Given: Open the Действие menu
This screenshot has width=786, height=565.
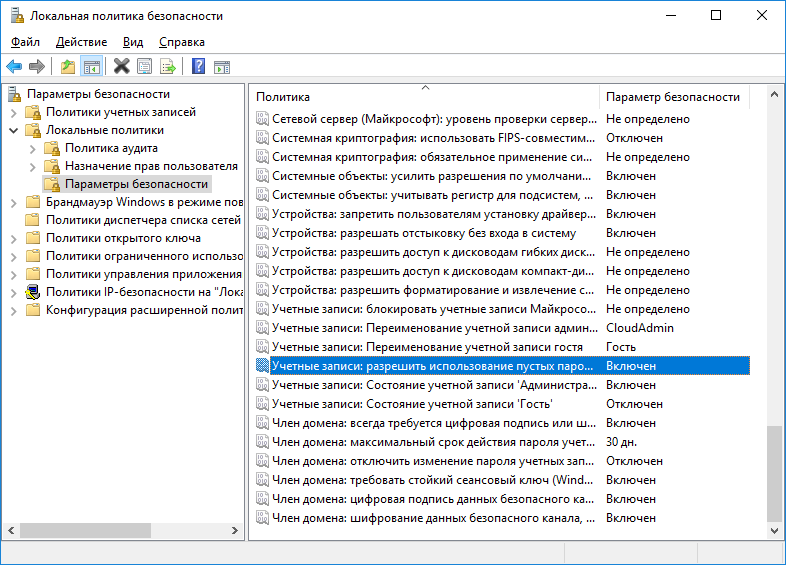Looking at the screenshot, I should coord(81,42).
